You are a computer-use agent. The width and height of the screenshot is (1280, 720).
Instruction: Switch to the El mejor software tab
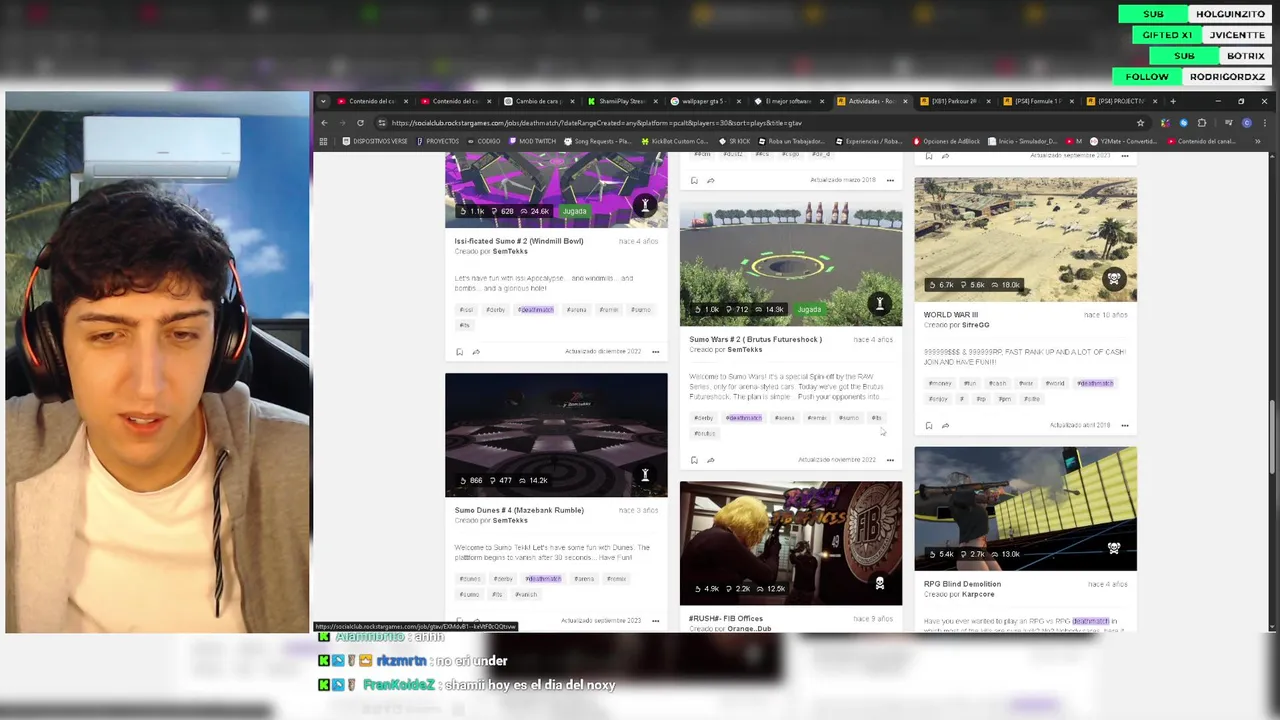click(x=789, y=101)
